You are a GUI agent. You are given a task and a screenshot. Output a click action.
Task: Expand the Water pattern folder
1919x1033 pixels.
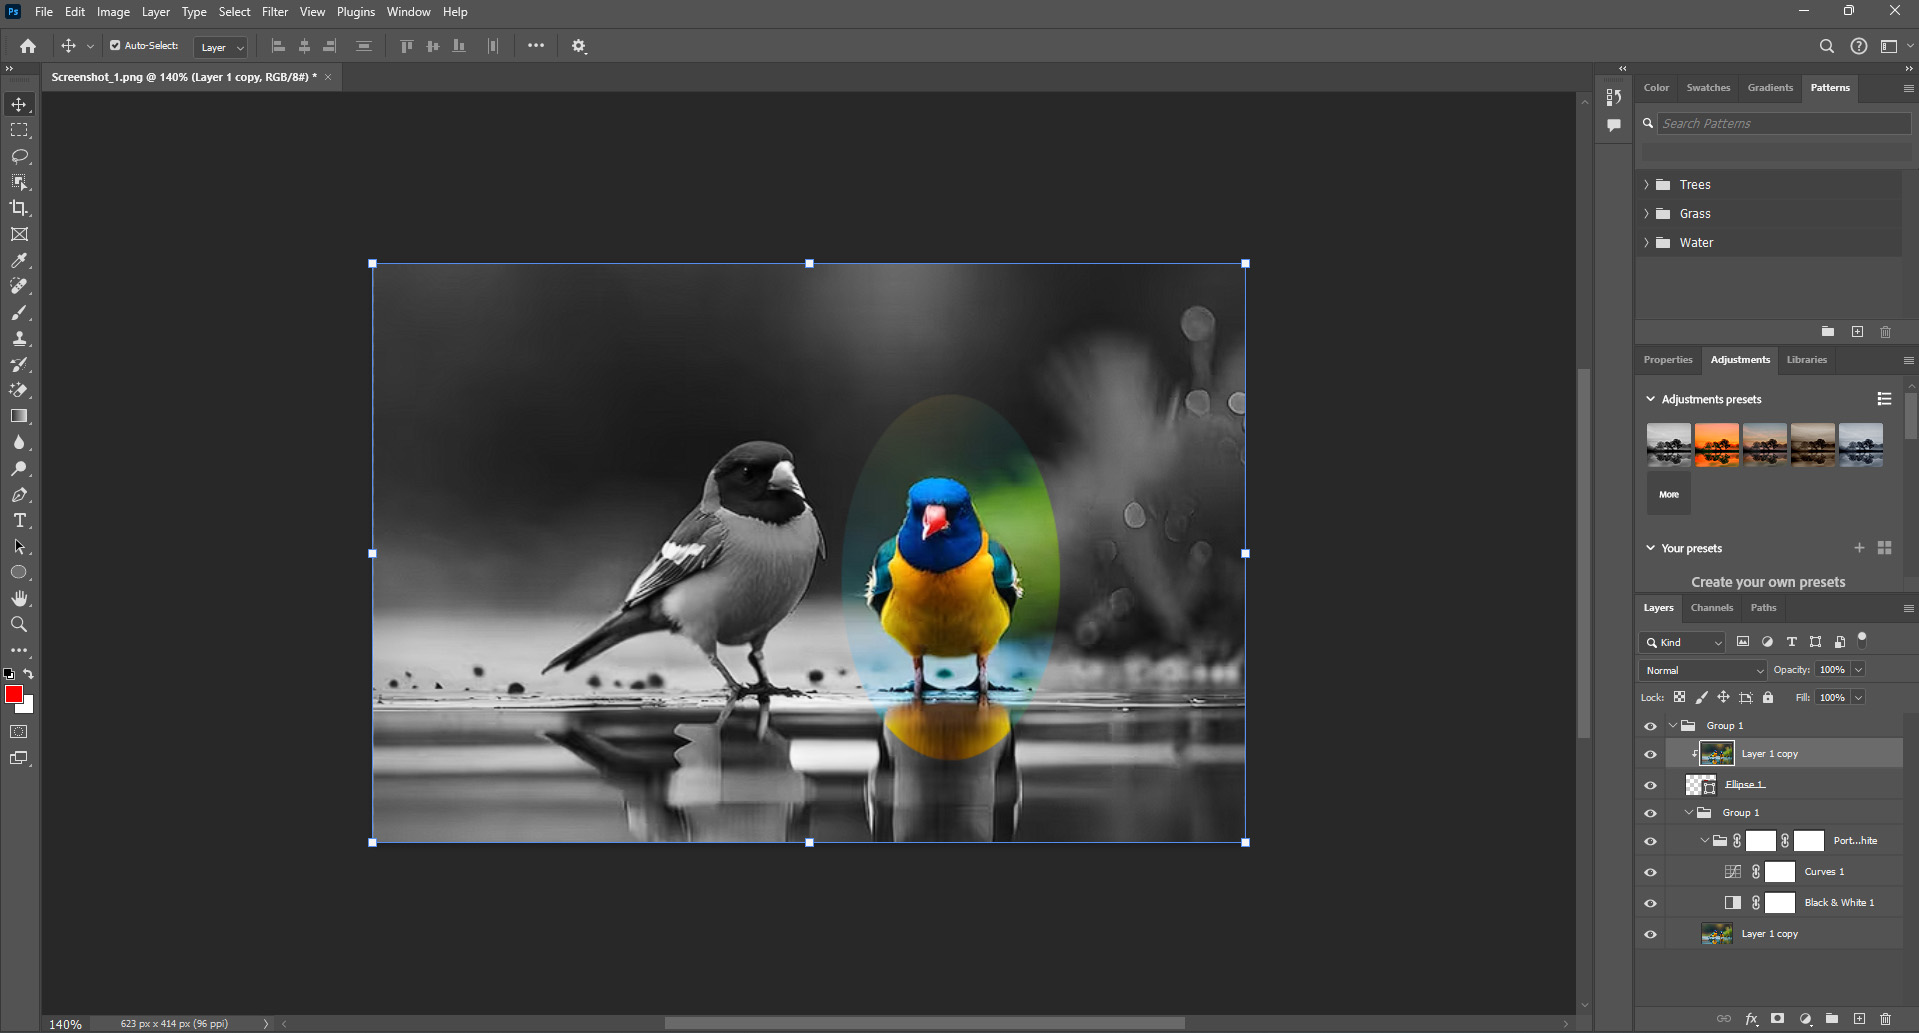click(x=1647, y=242)
